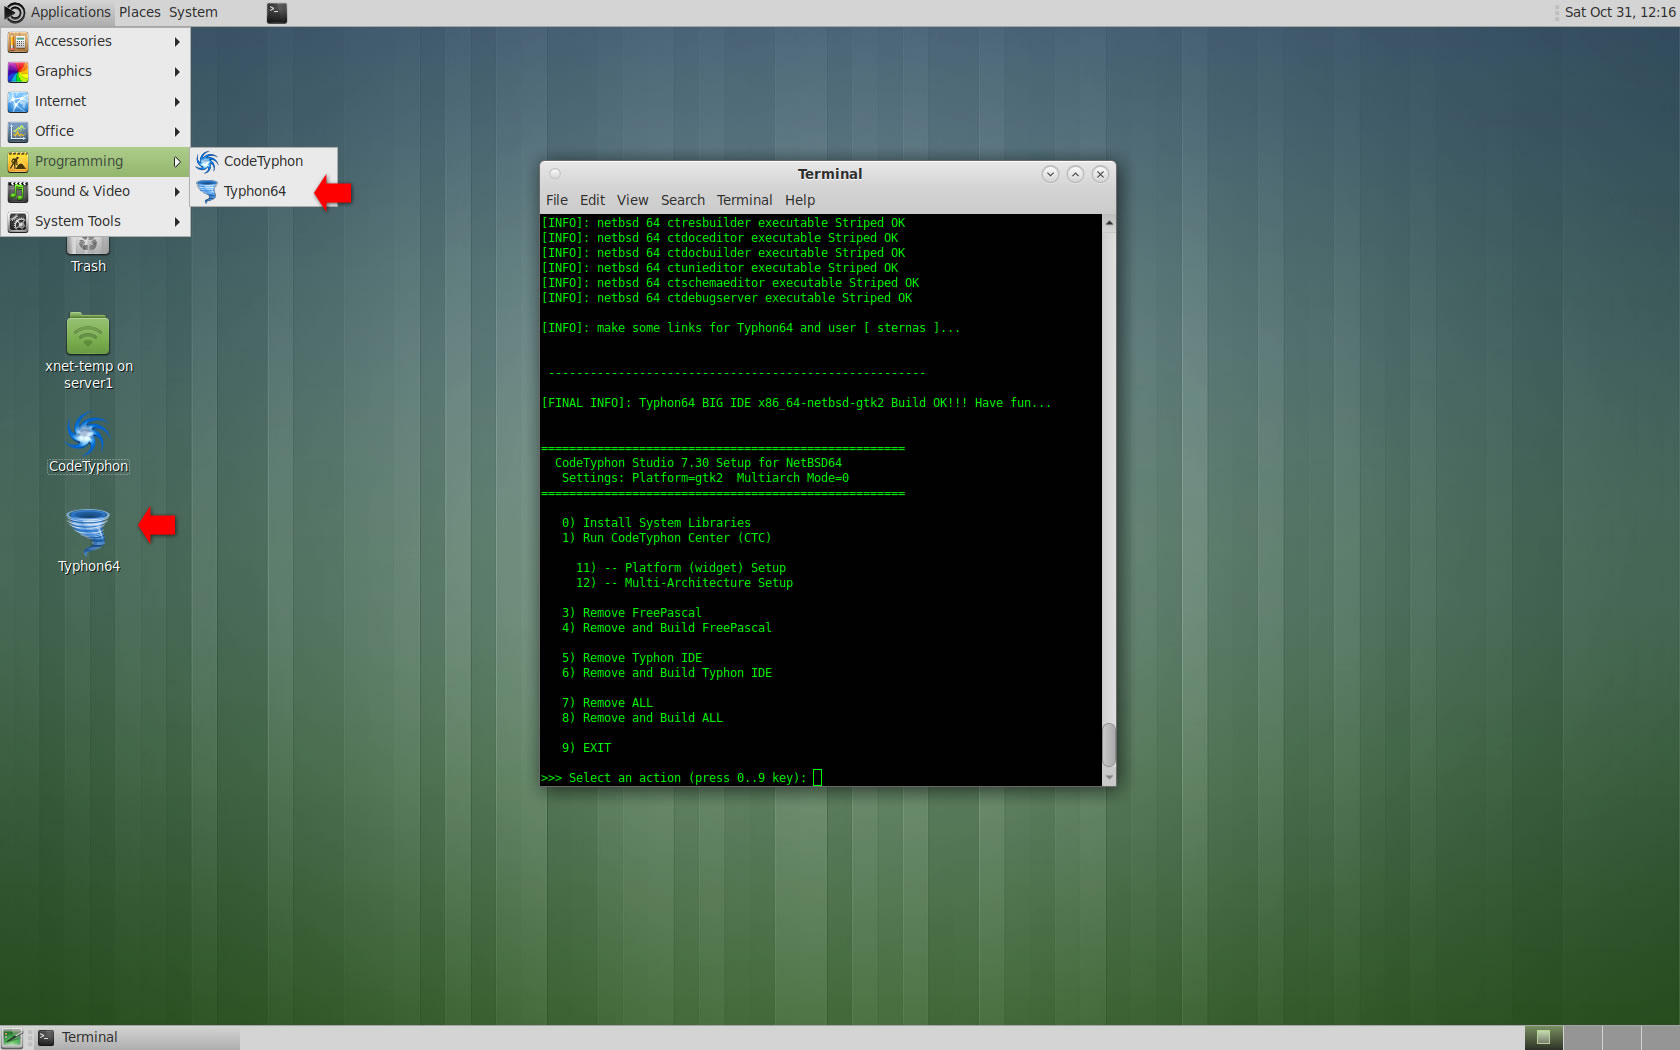The height and width of the screenshot is (1050, 1680).
Task: Expand the Office submenu arrow
Action: [x=177, y=132]
